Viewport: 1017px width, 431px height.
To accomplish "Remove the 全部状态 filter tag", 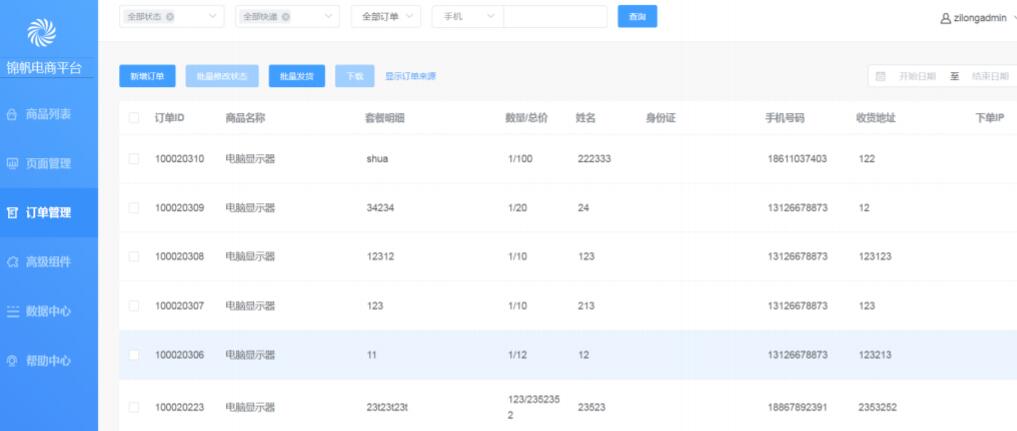I will pos(170,17).
